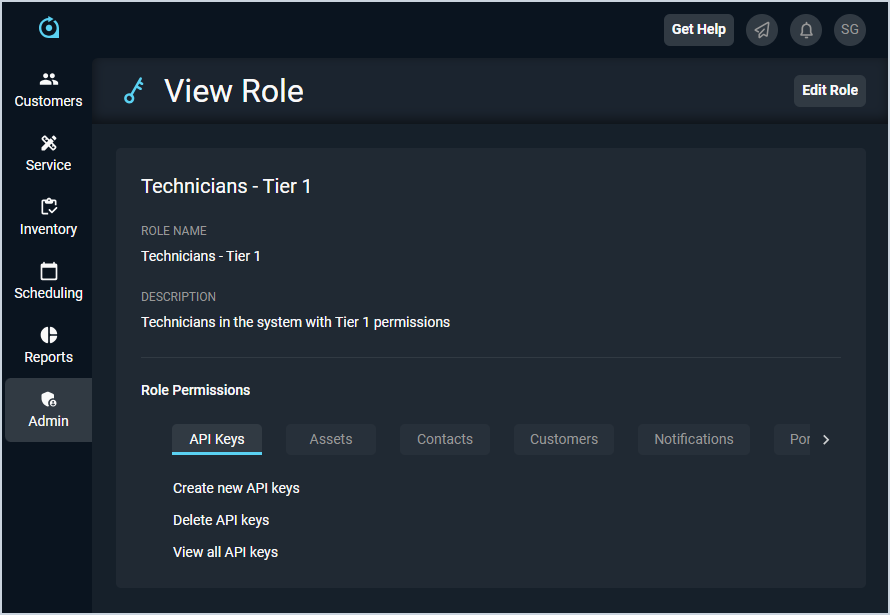Click the View all API keys permission
Screen dimensions: 890x615
click(x=225, y=552)
